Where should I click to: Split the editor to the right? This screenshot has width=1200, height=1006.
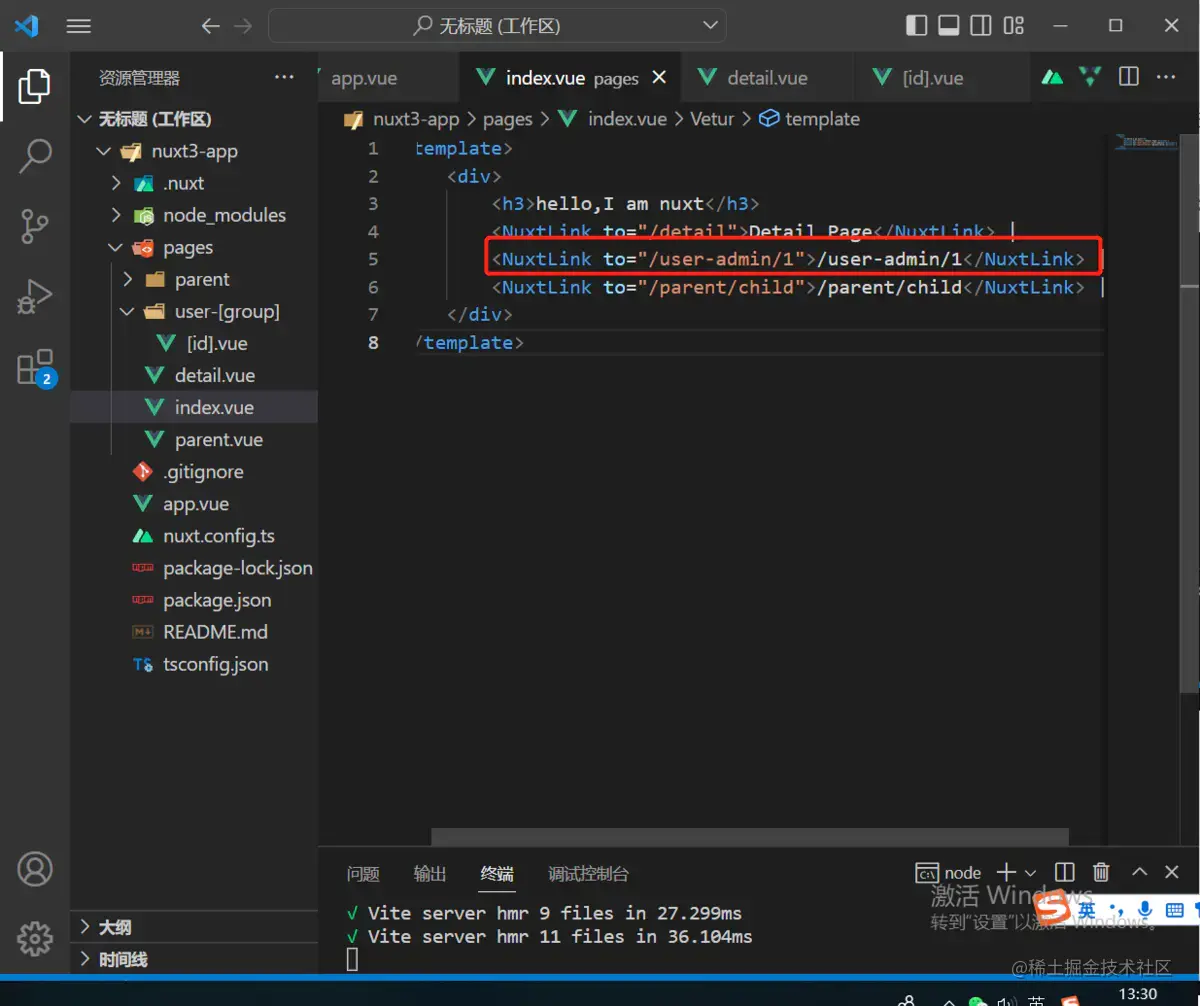[x=1129, y=76]
